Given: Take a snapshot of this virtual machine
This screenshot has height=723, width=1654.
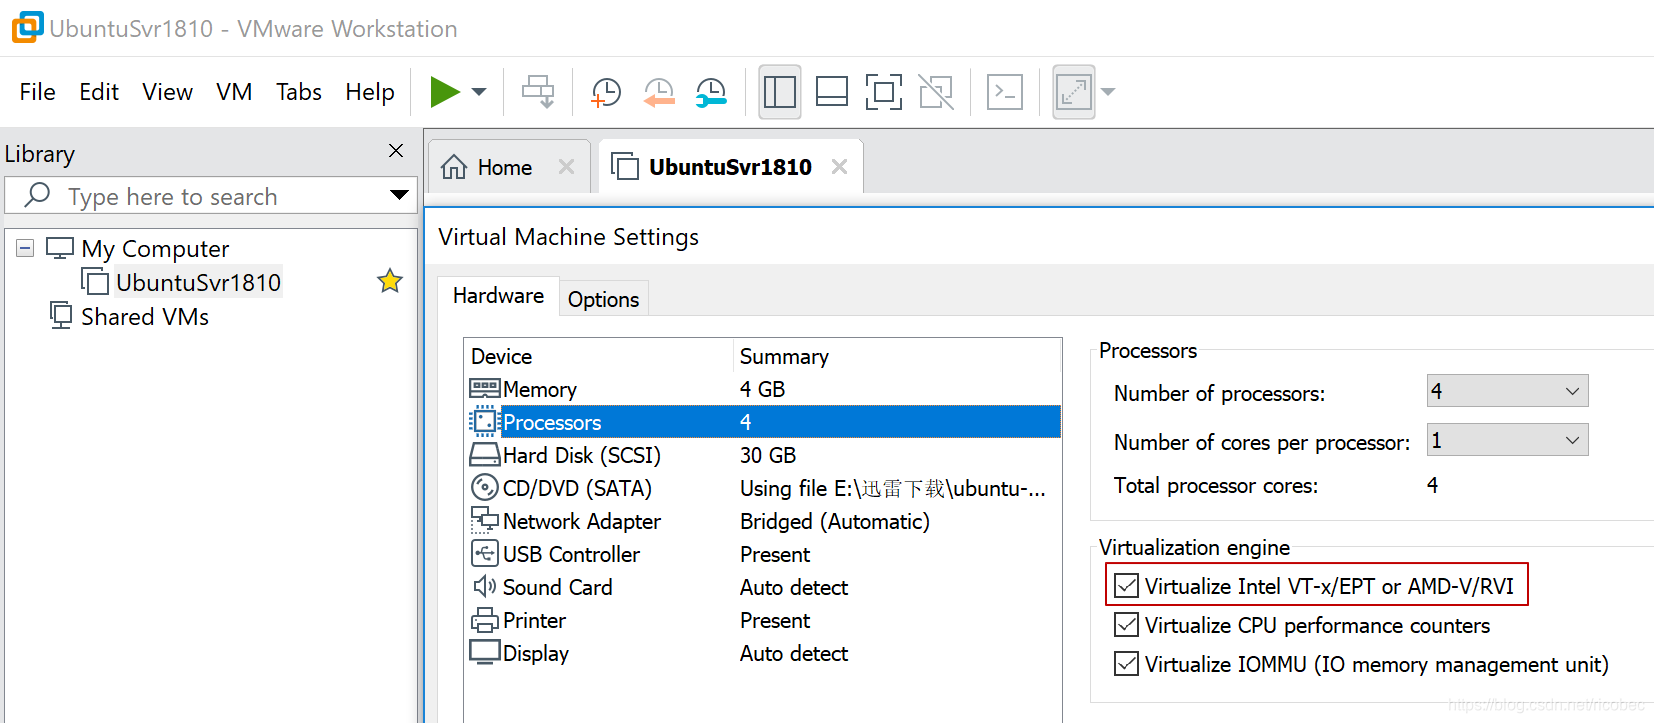Looking at the screenshot, I should (606, 92).
